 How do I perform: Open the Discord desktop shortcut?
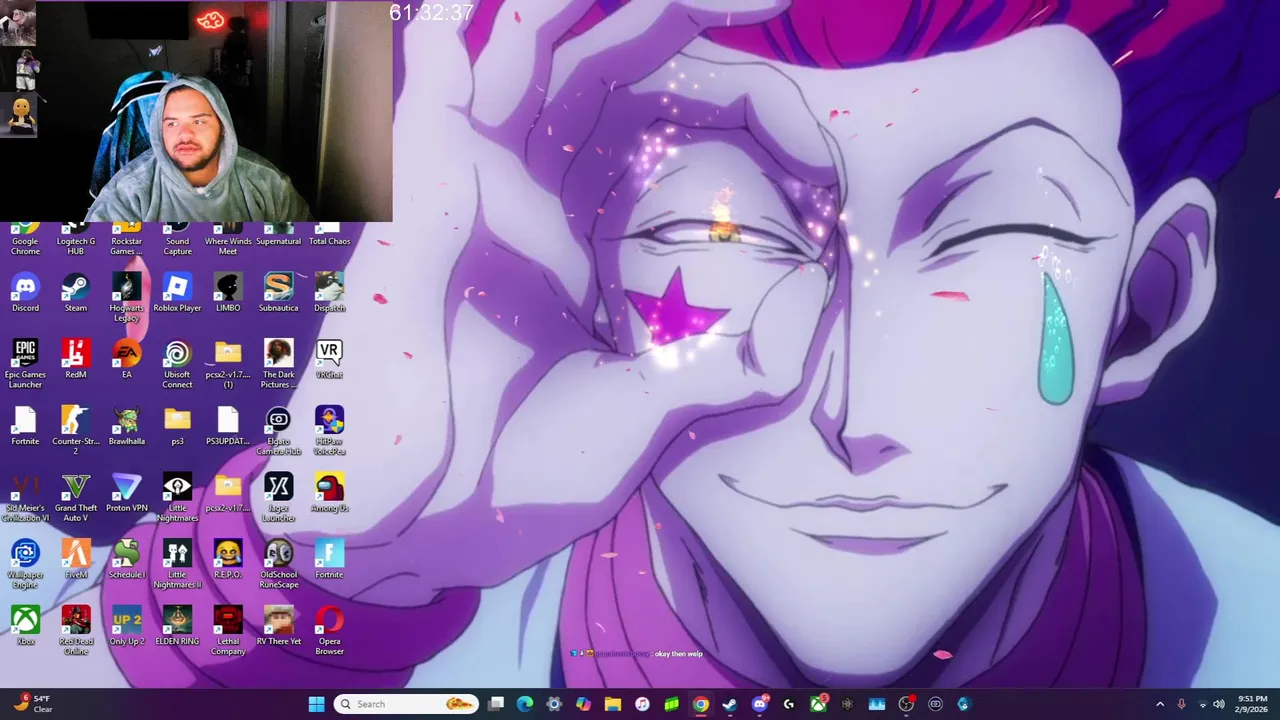(25, 293)
